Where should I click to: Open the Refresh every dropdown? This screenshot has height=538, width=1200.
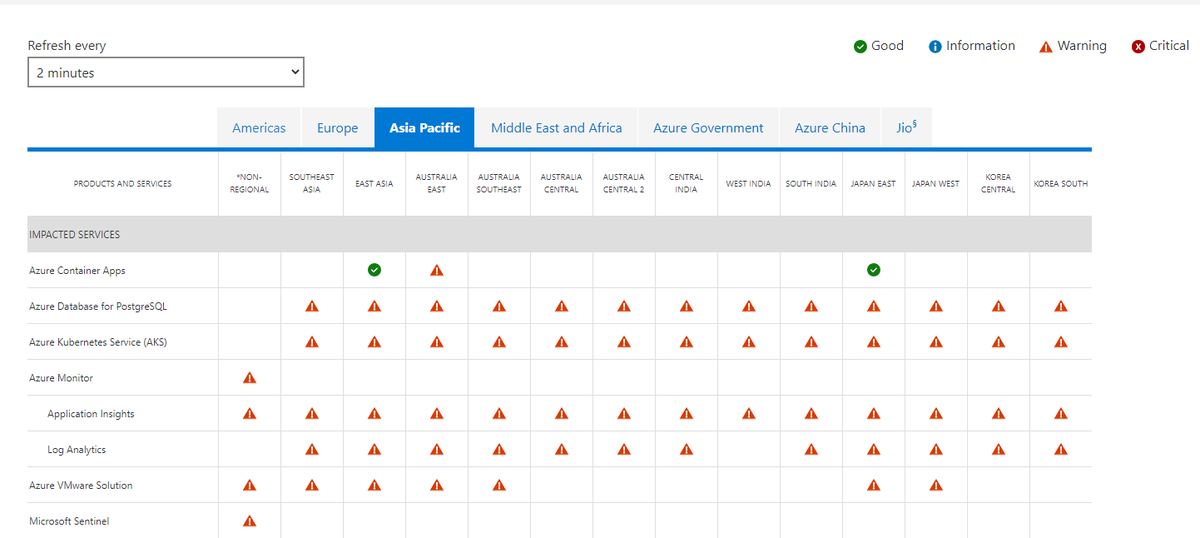pos(165,72)
